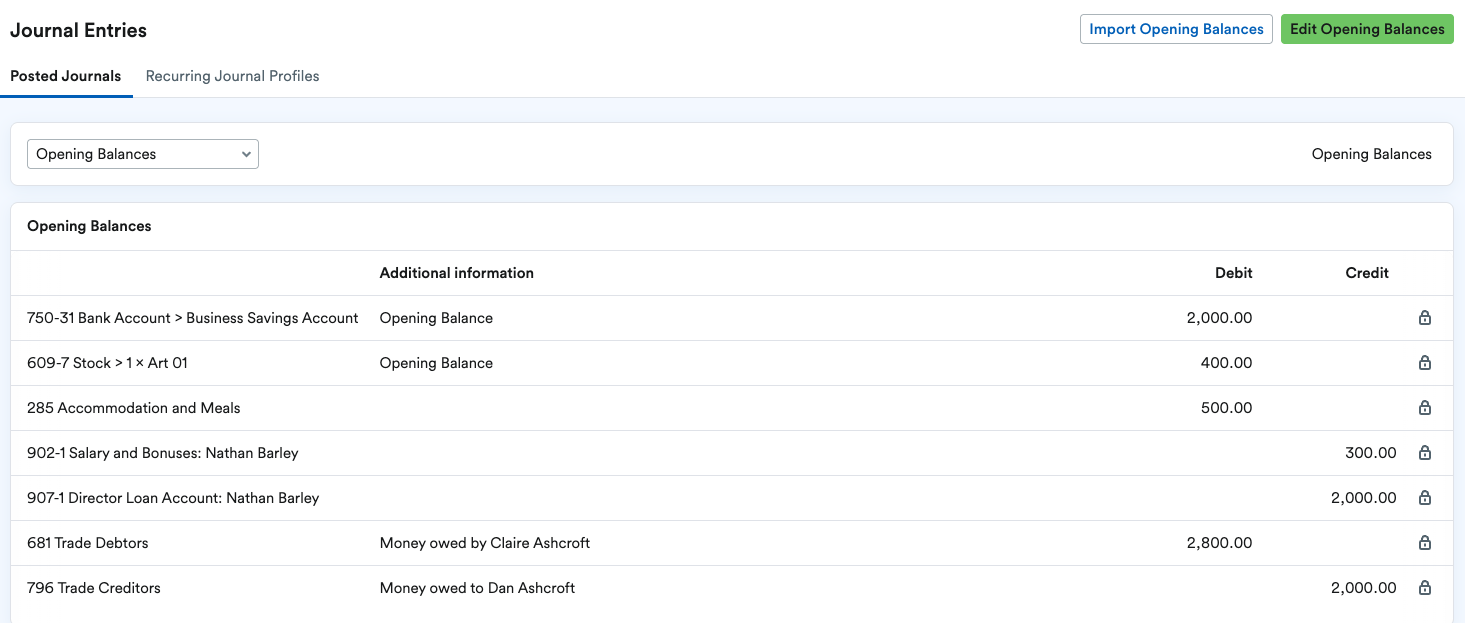Click 'Opening Balances' label beside the filter
The width and height of the screenshot is (1465, 623).
pos(1372,154)
